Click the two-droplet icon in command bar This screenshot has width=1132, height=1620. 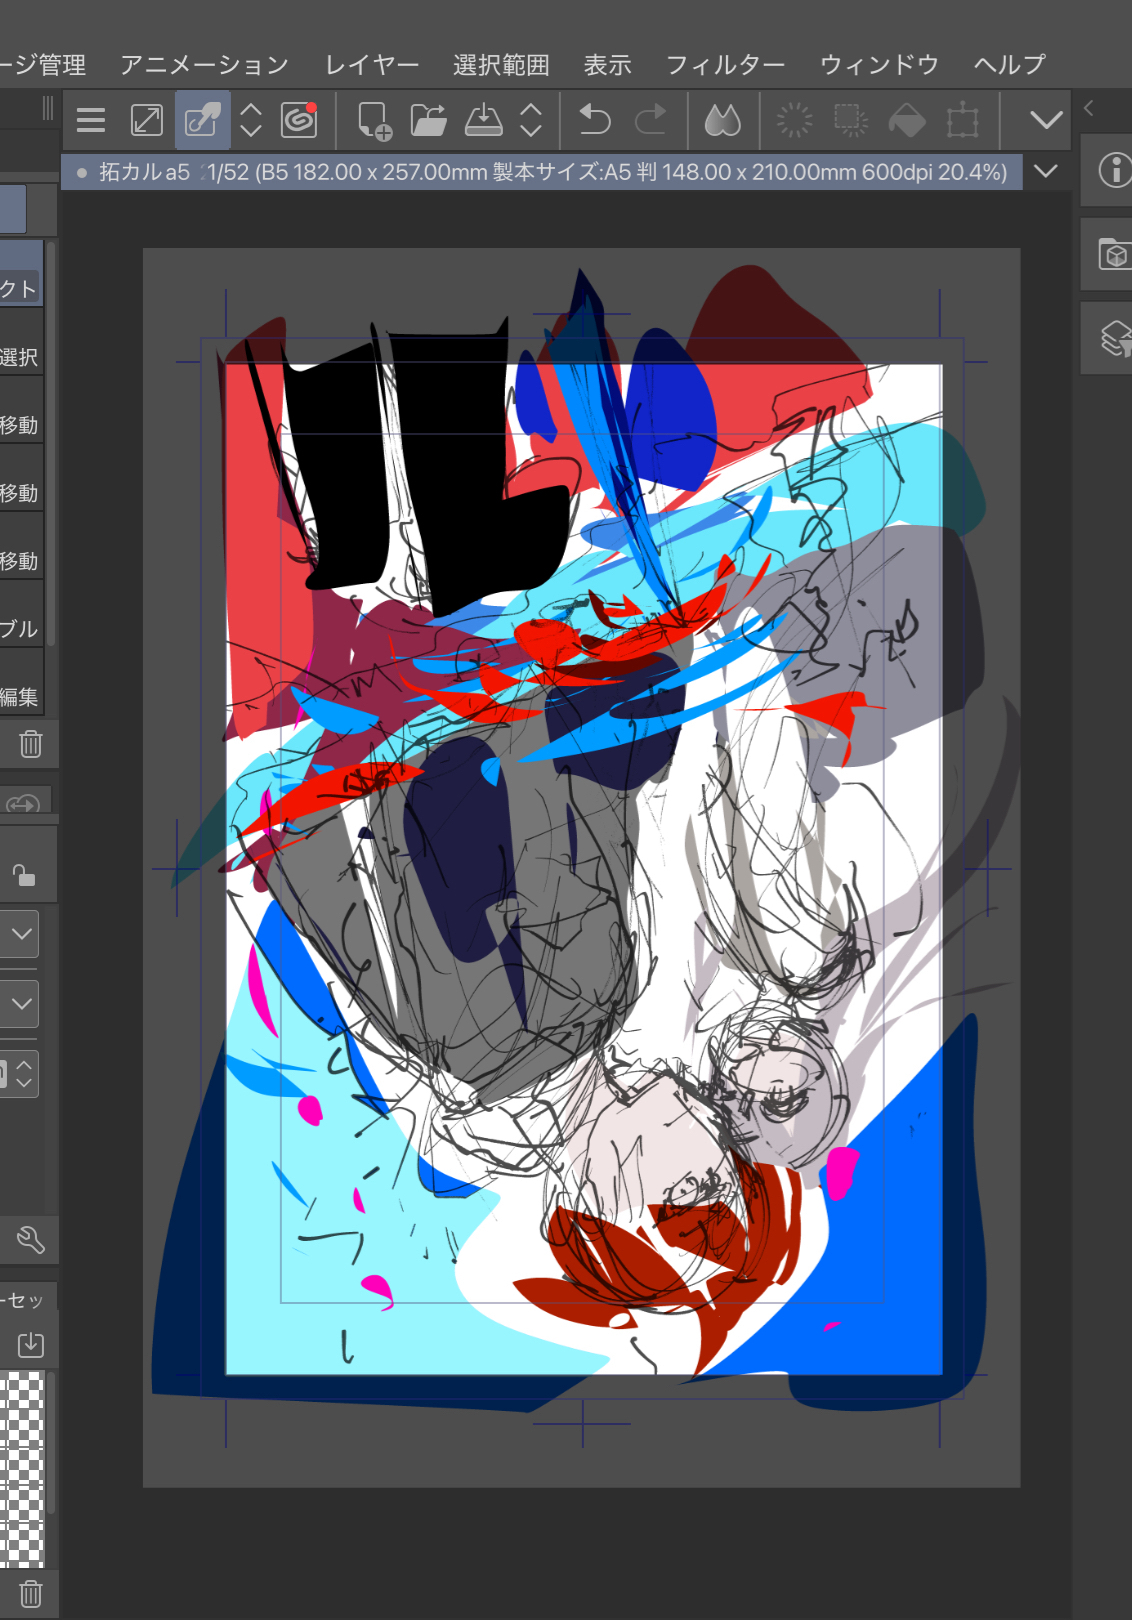(x=722, y=121)
